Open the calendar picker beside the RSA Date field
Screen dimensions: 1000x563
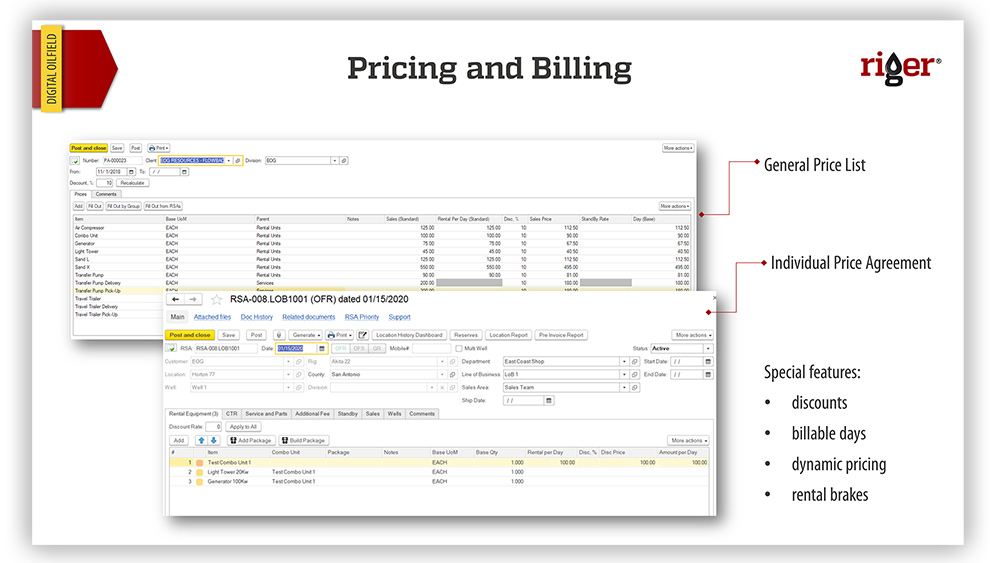pos(323,348)
